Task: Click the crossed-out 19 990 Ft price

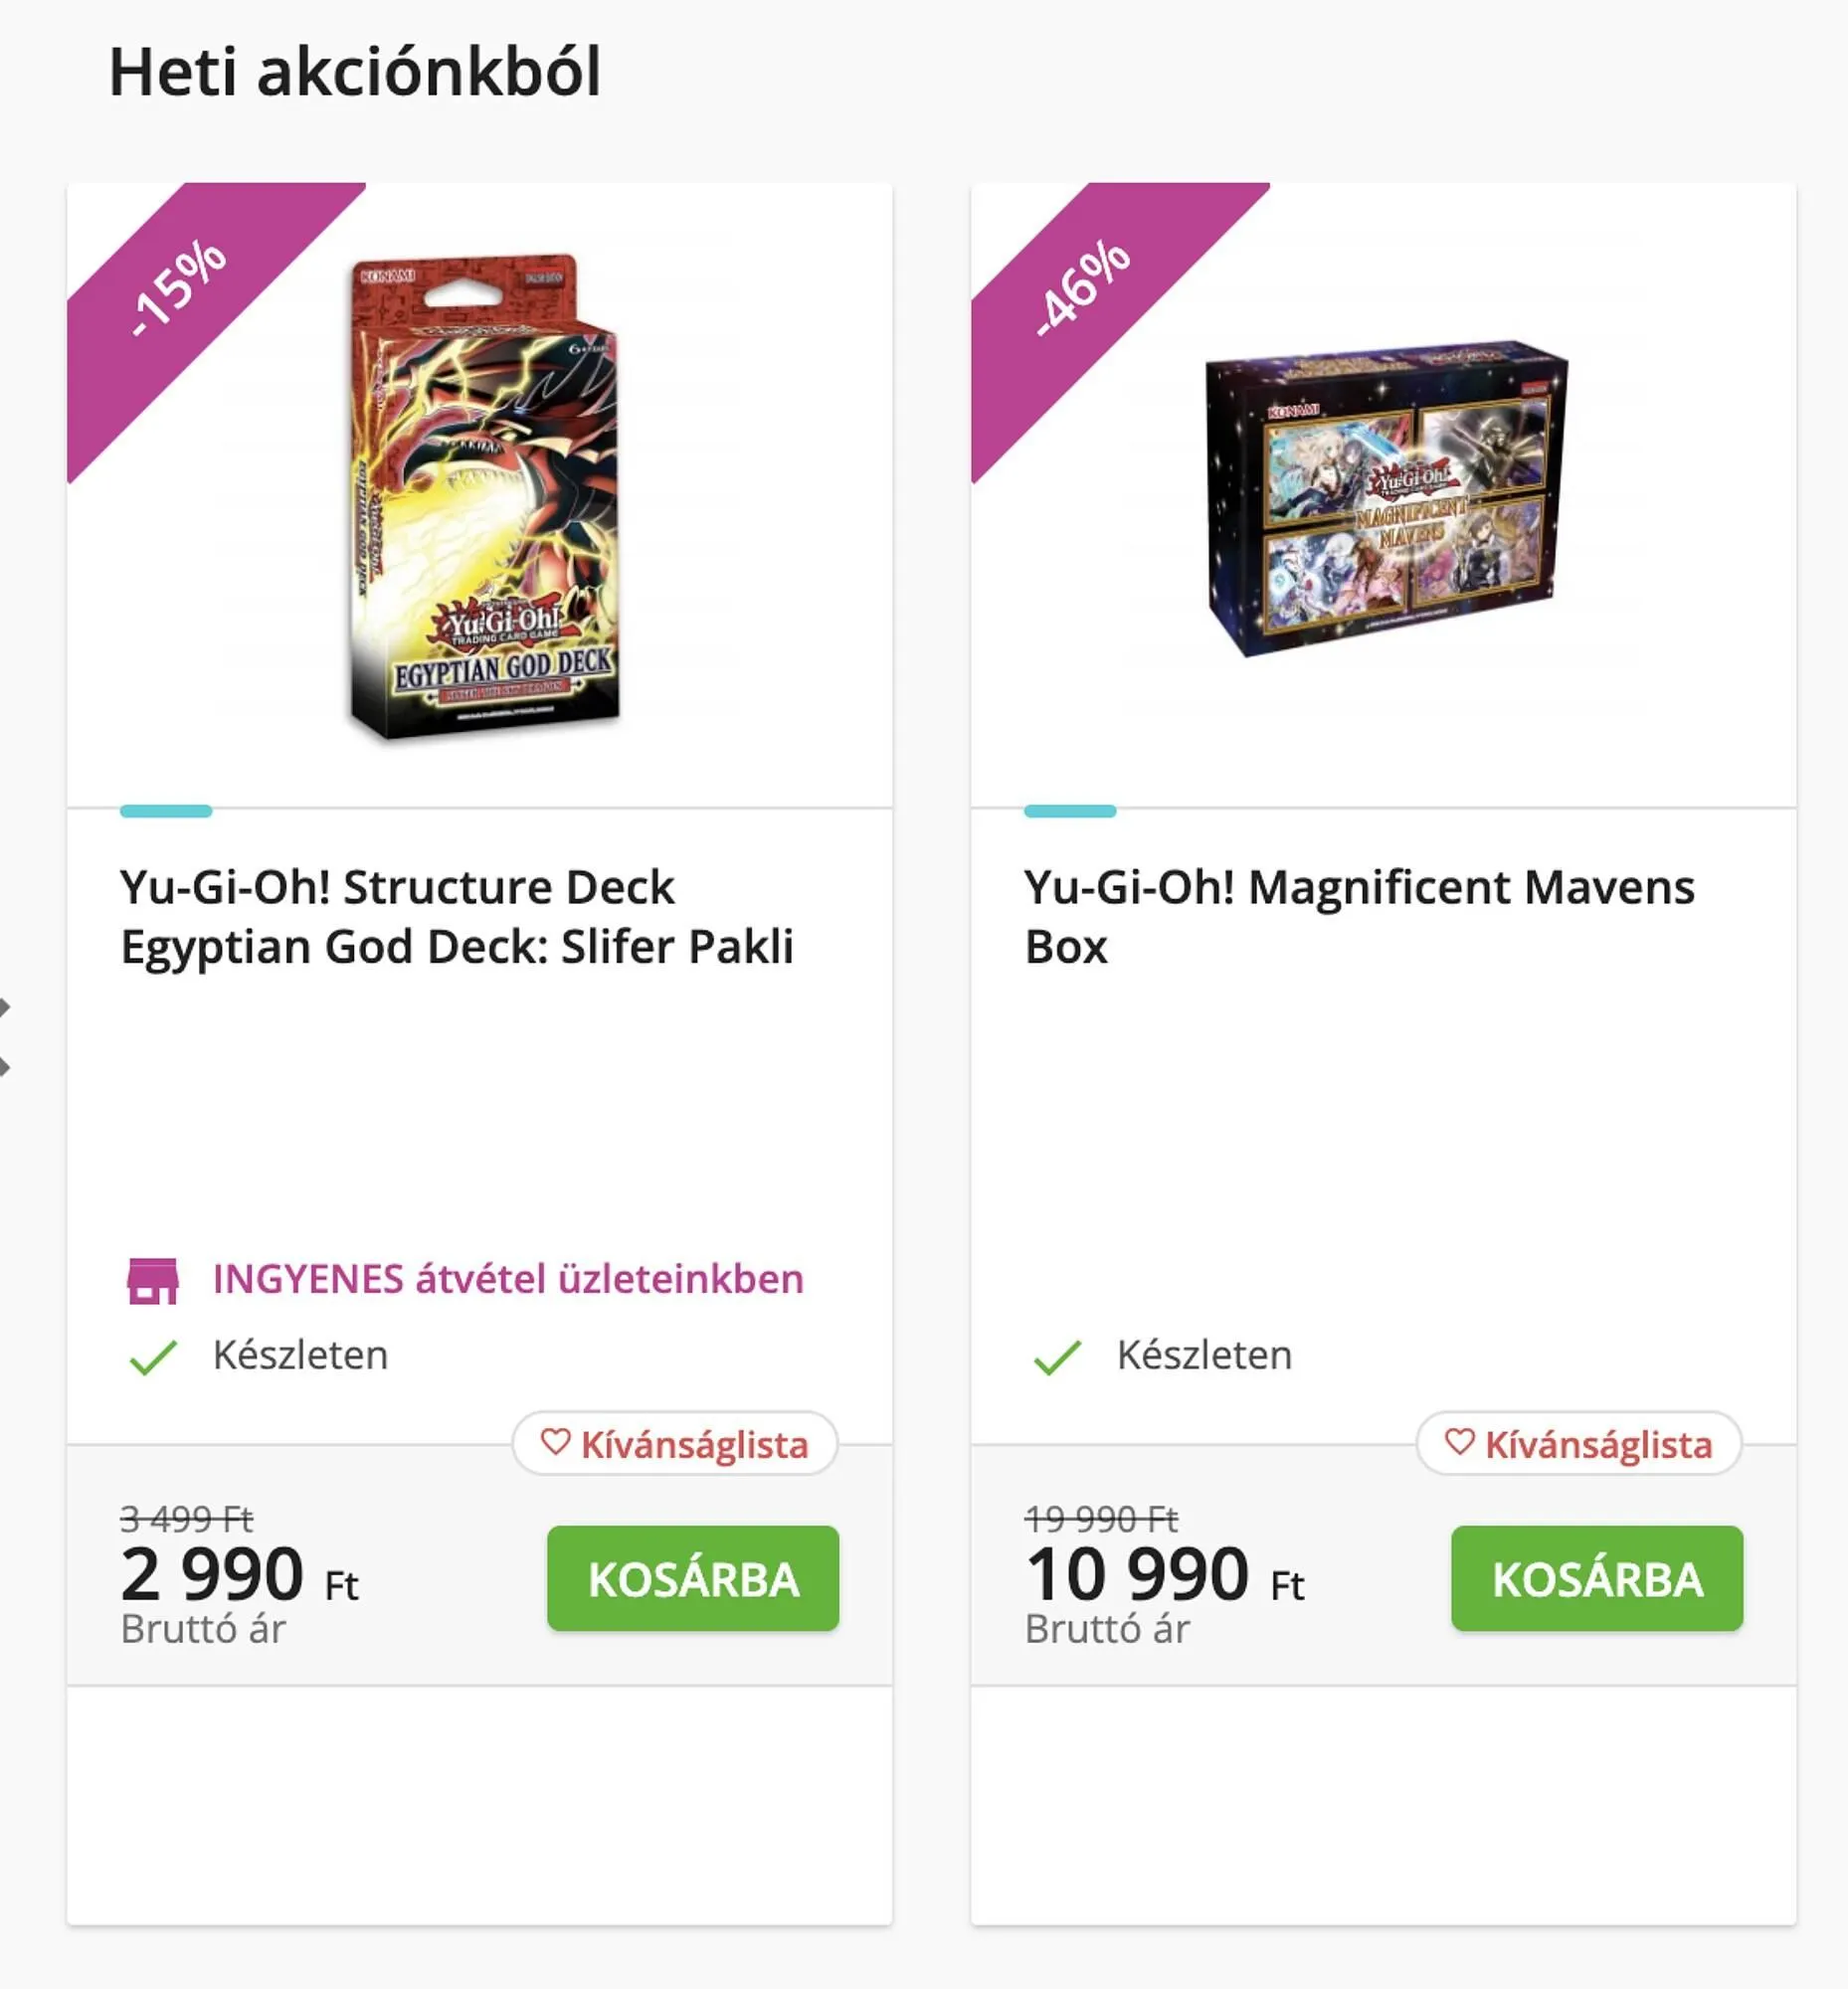Action: tap(1101, 1519)
